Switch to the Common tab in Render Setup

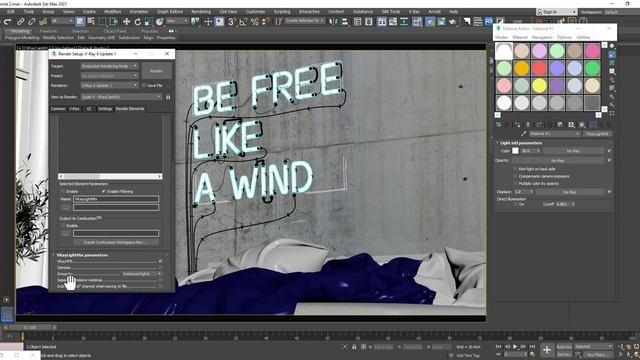58,109
